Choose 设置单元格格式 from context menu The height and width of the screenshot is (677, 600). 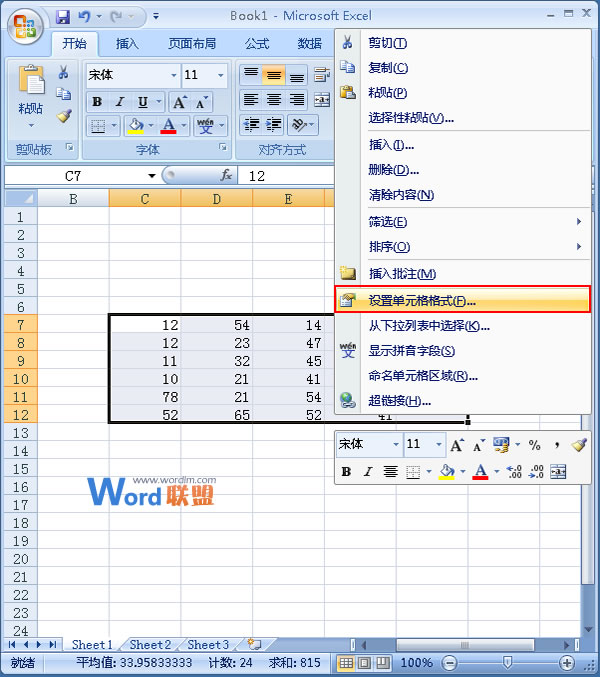(462, 300)
